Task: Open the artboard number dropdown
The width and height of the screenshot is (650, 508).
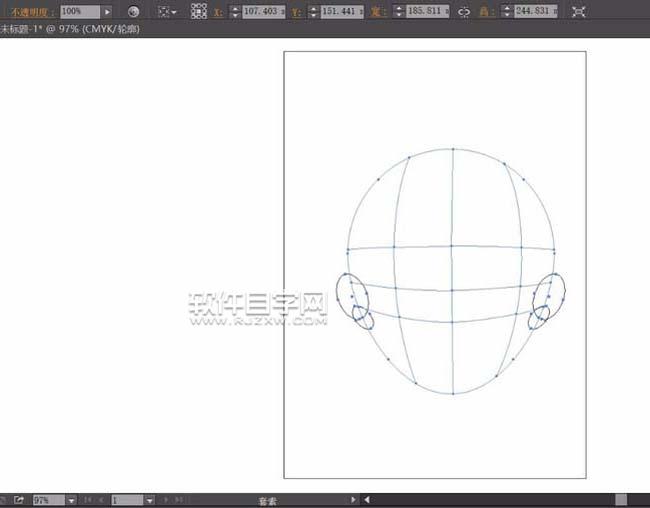Action: pyautogui.click(x=149, y=499)
